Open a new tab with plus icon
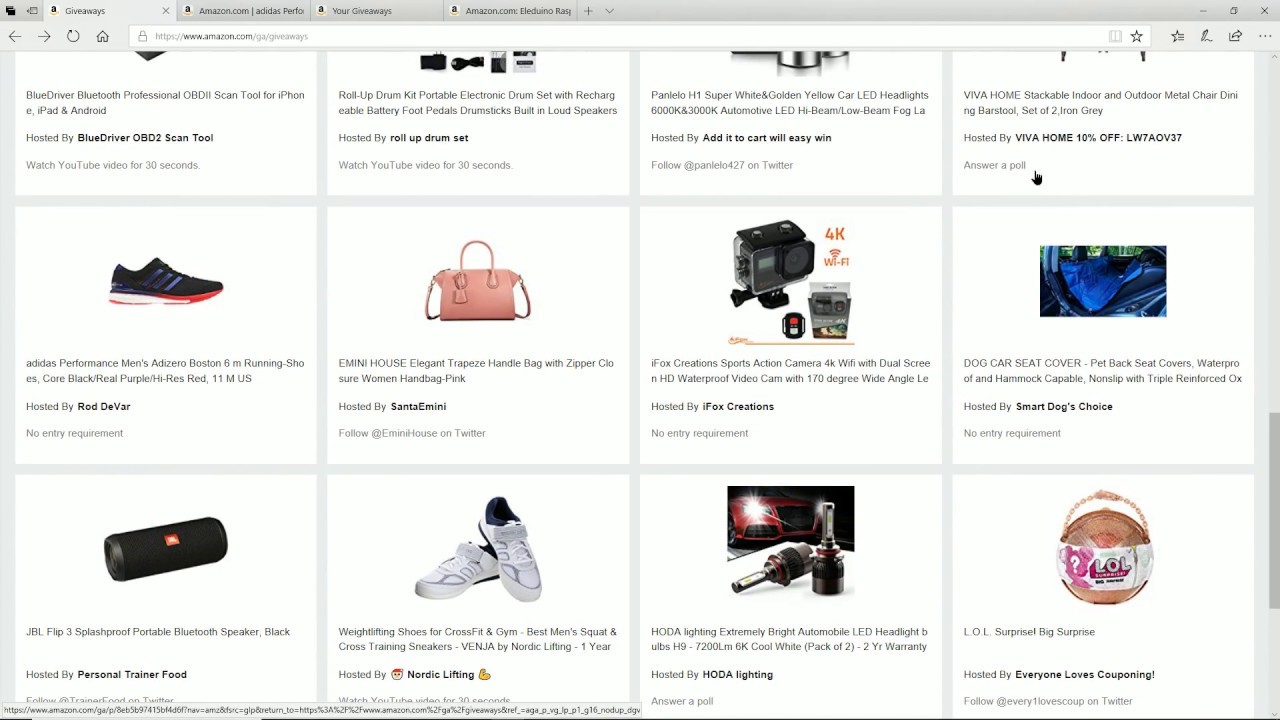The width and height of the screenshot is (1280, 720). pyautogui.click(x=588, y=11)
